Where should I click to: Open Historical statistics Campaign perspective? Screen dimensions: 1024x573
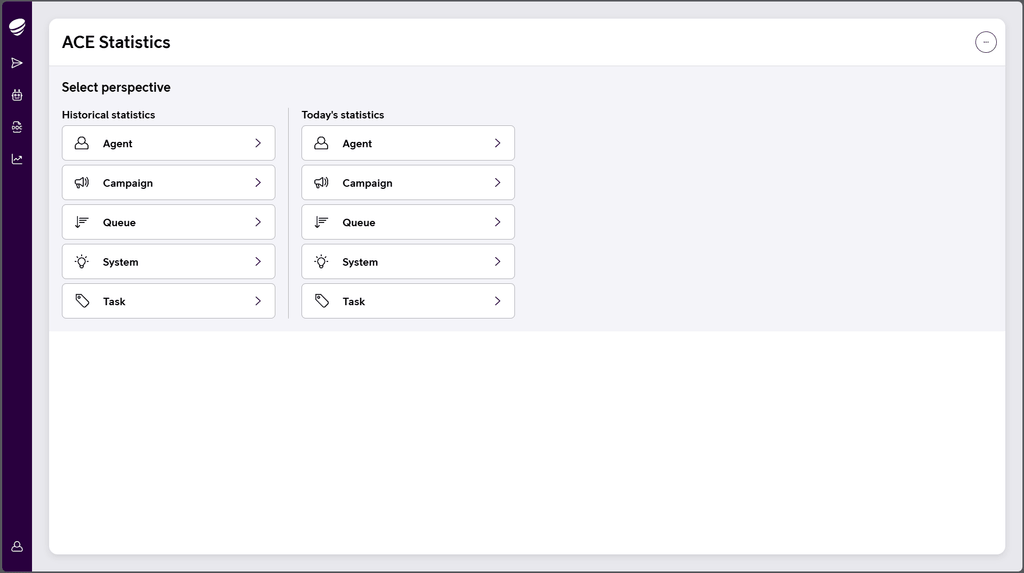point(168,182)
